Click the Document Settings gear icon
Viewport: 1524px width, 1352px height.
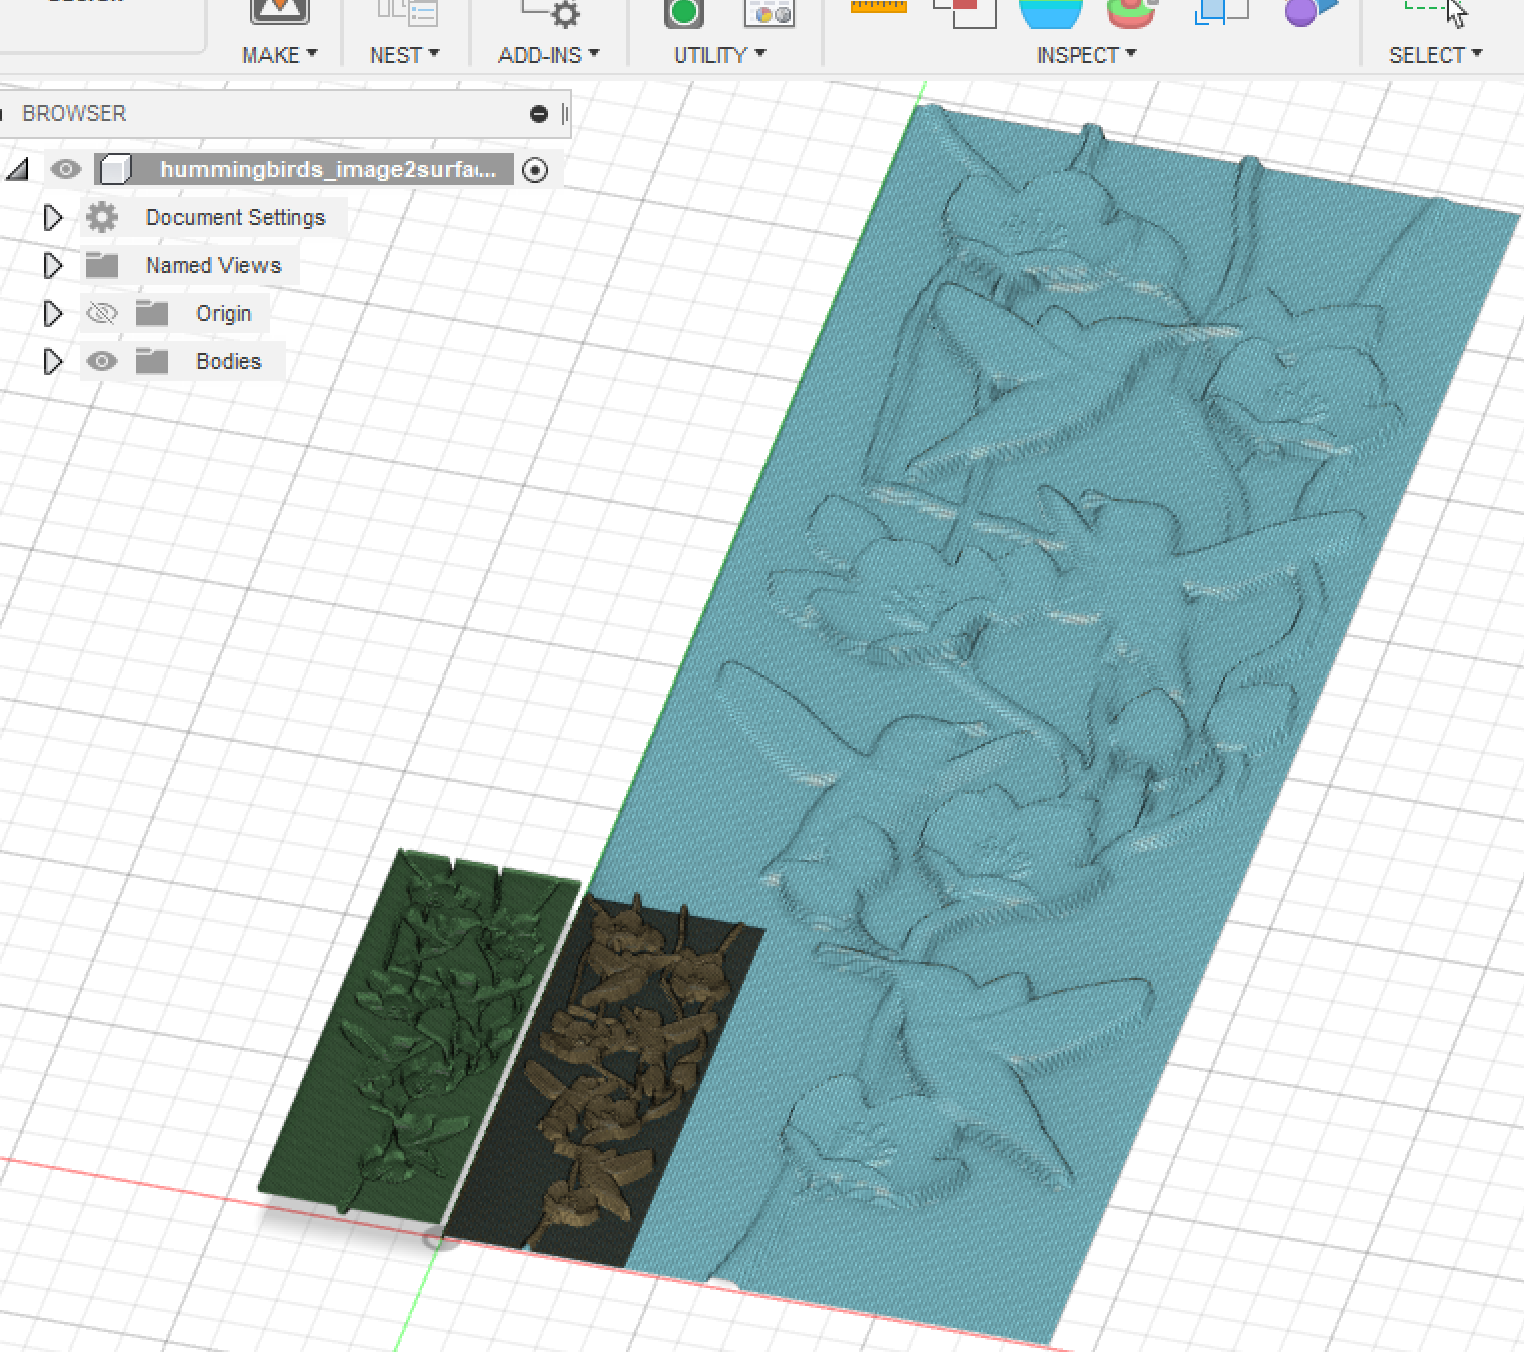click(x=101, y=217)
